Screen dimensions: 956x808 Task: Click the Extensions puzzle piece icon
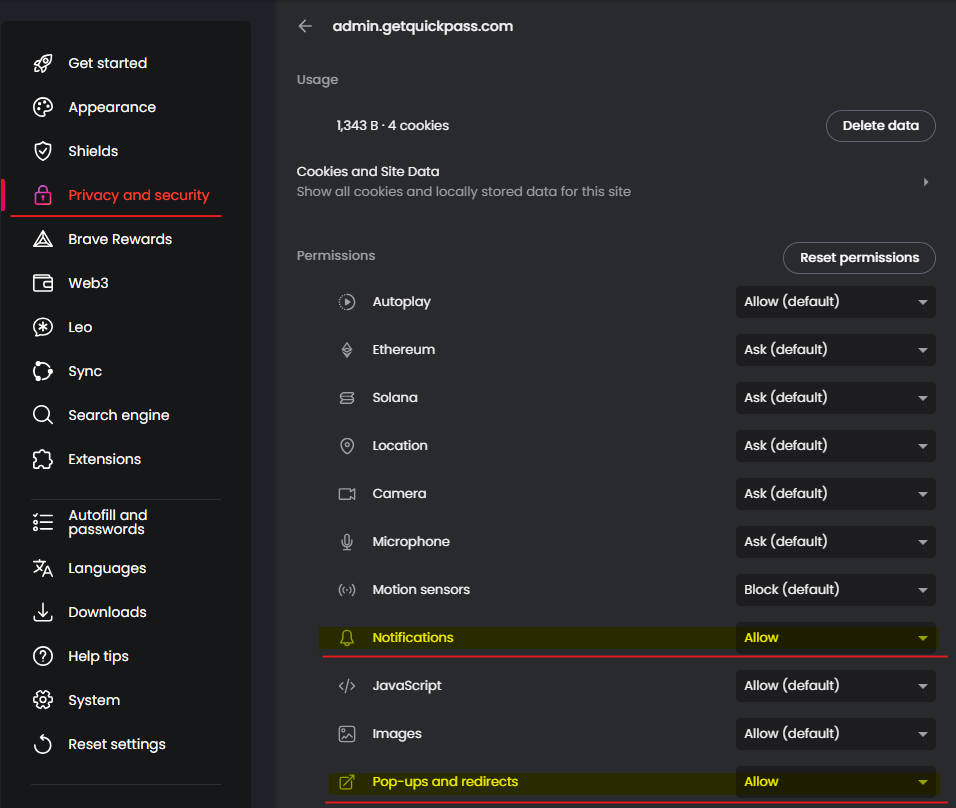[43, 459]
